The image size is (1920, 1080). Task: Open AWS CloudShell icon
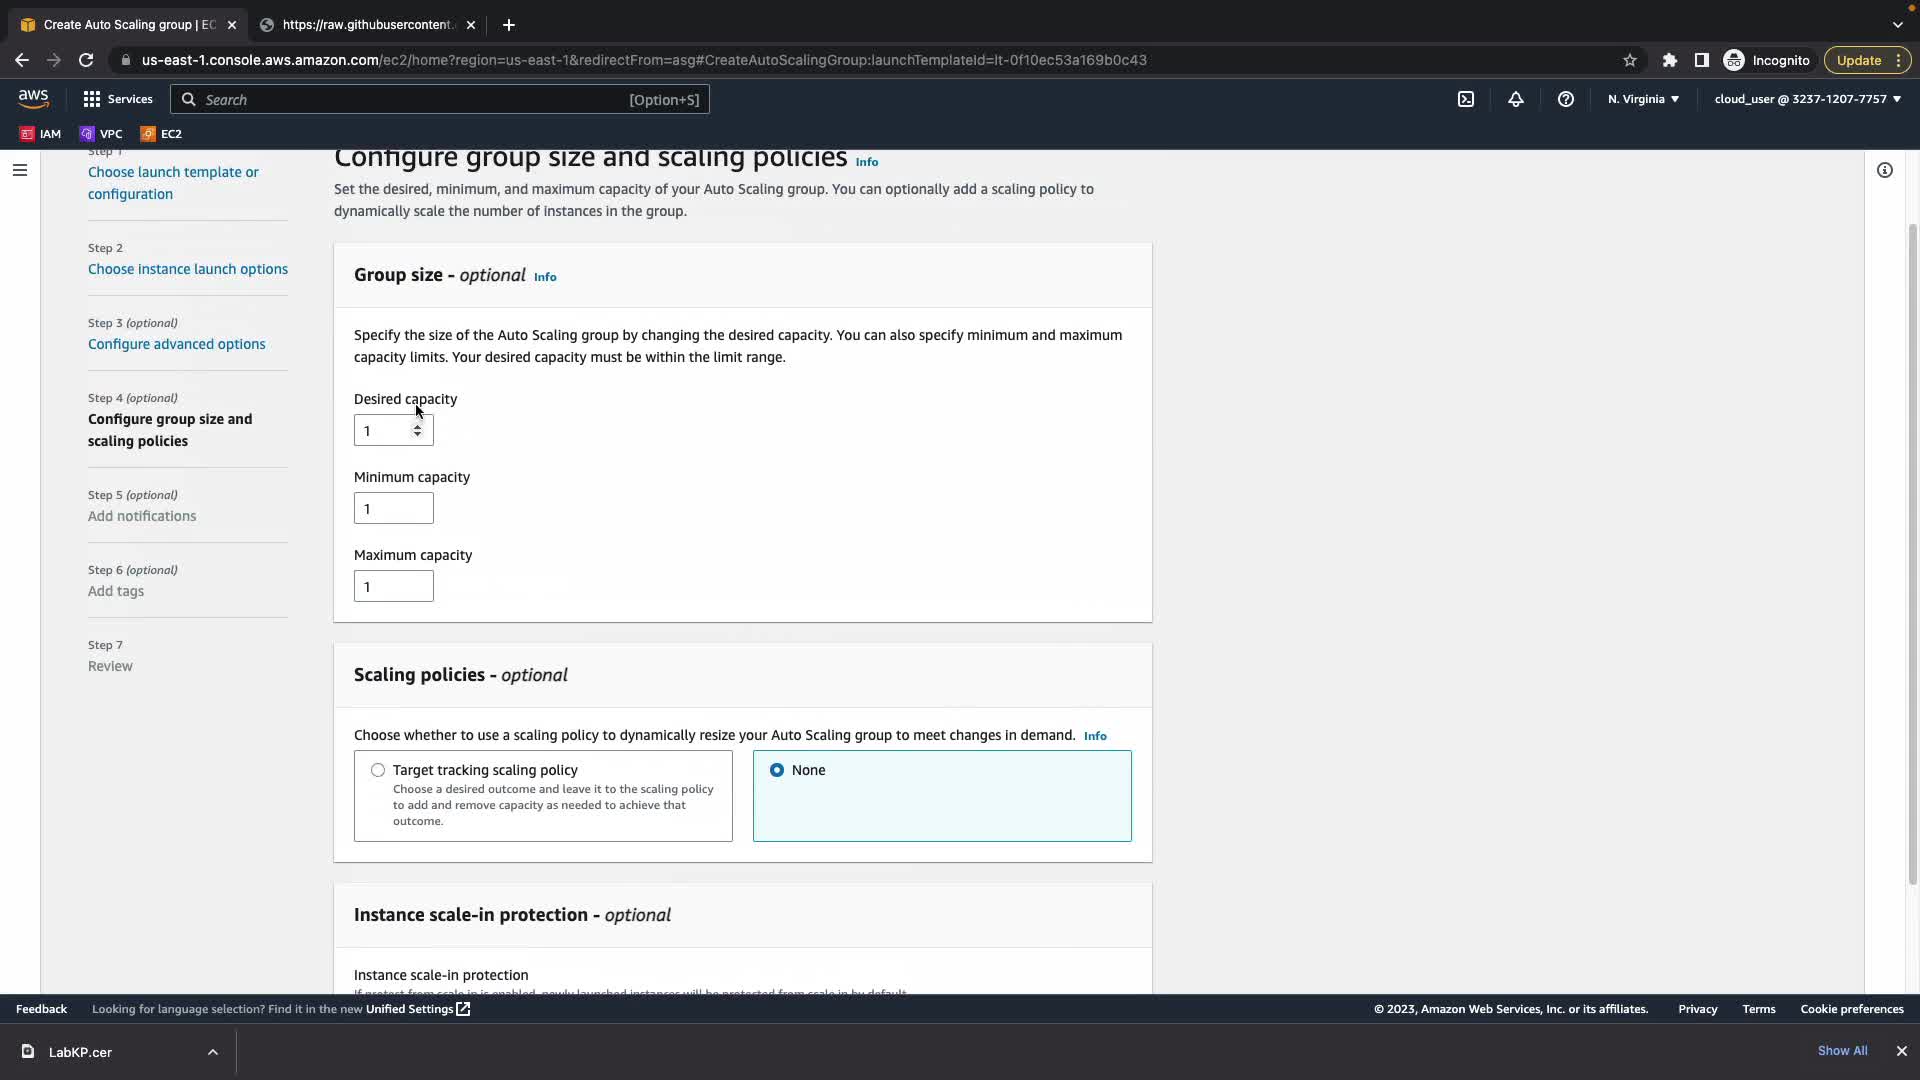coord(1466,99)
